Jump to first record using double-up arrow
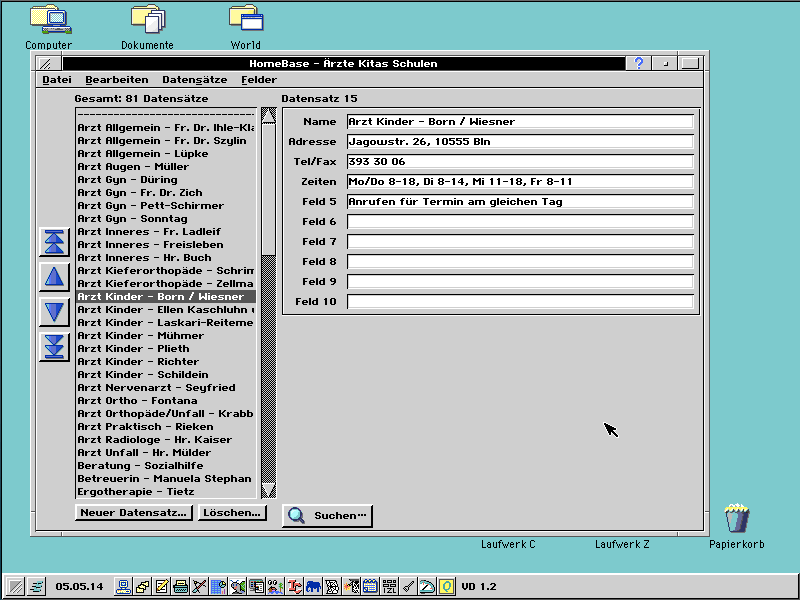800x600 pixels. [53, 241]
